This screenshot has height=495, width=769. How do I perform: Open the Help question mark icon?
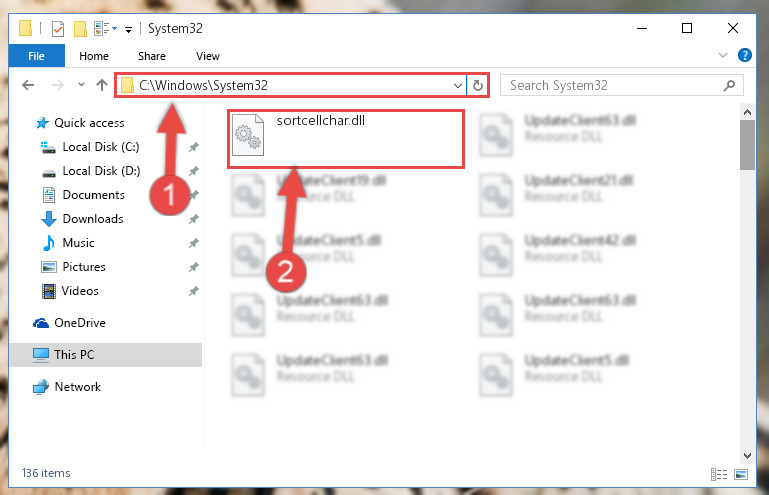(744, 55)
